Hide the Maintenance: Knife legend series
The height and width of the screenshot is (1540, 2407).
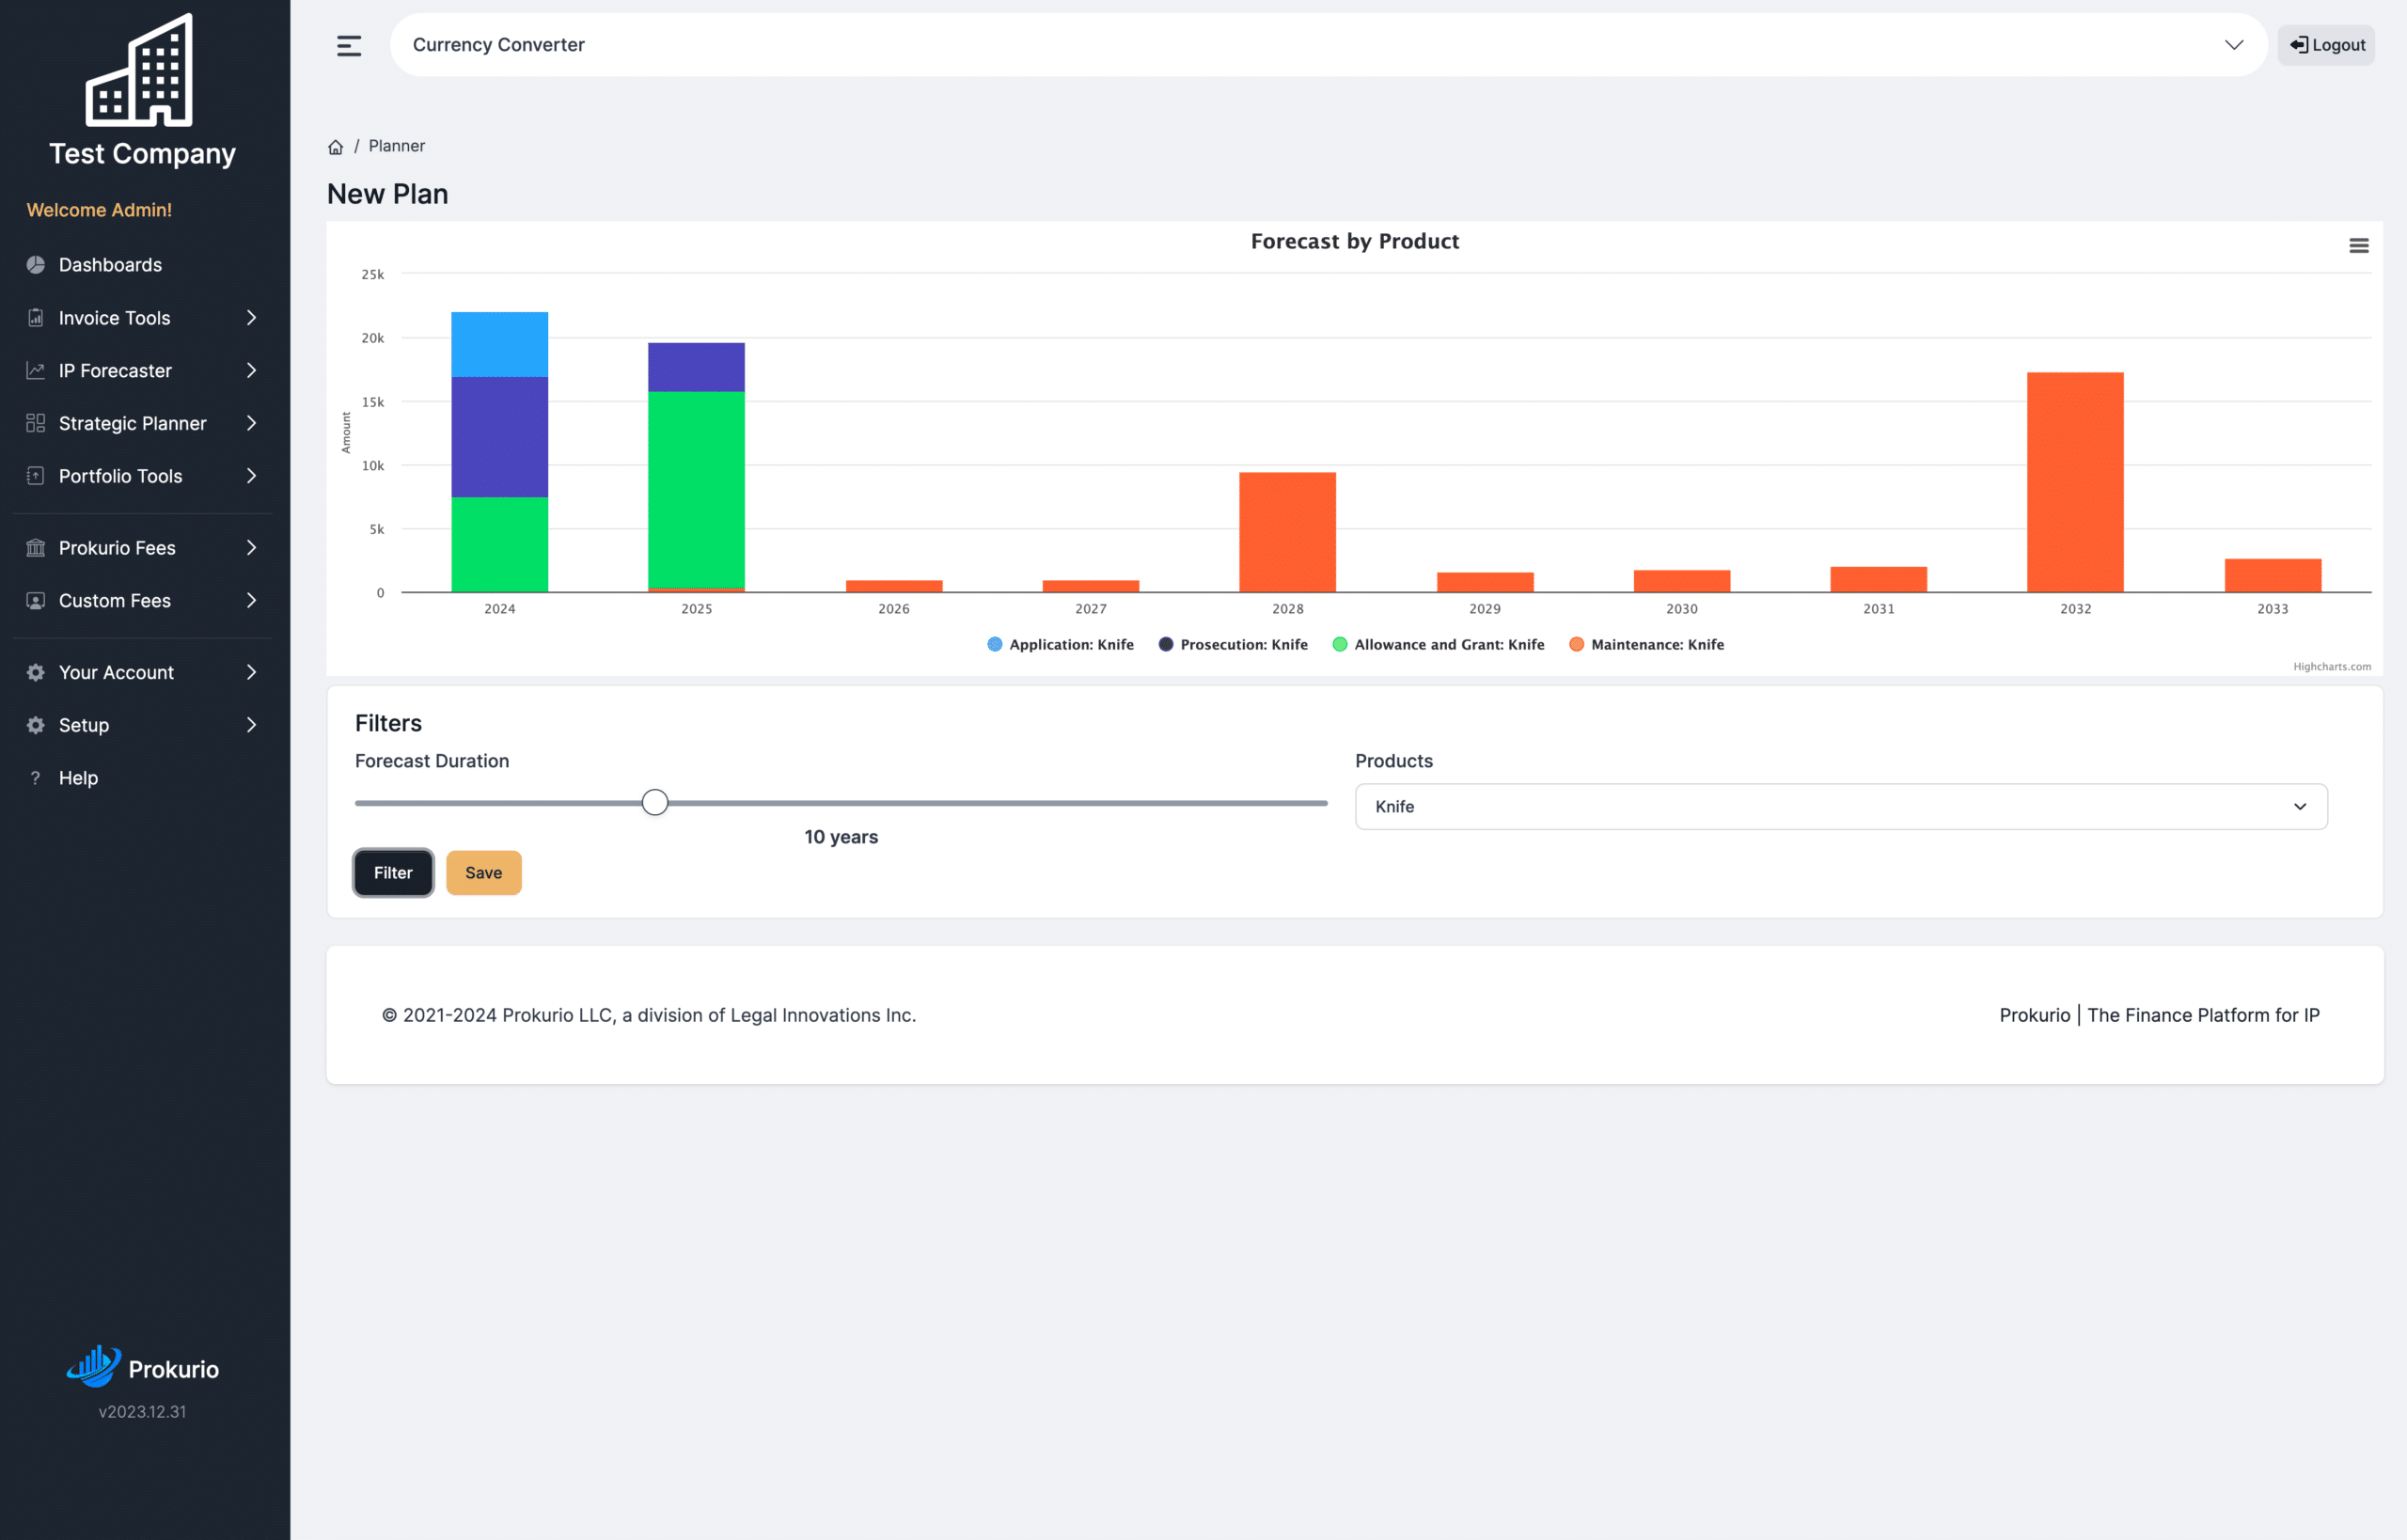pyautogui.click(x=1646, y=645)
